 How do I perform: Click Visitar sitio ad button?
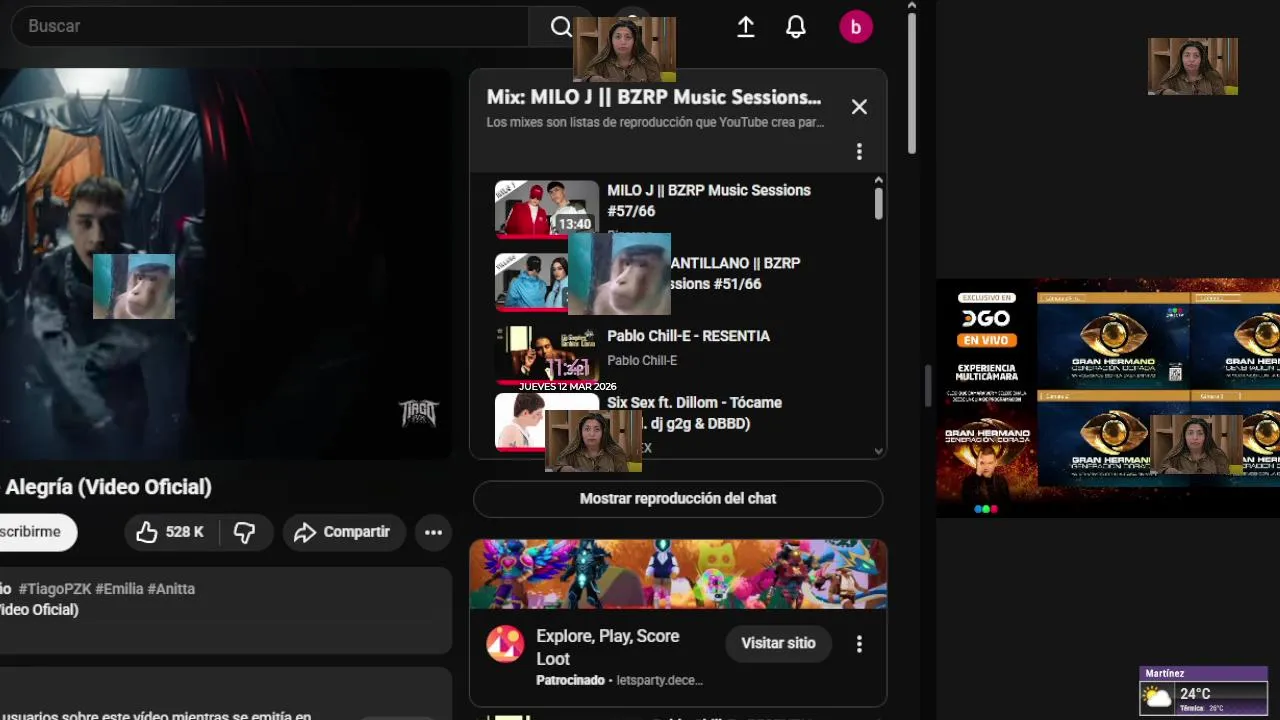778,643
